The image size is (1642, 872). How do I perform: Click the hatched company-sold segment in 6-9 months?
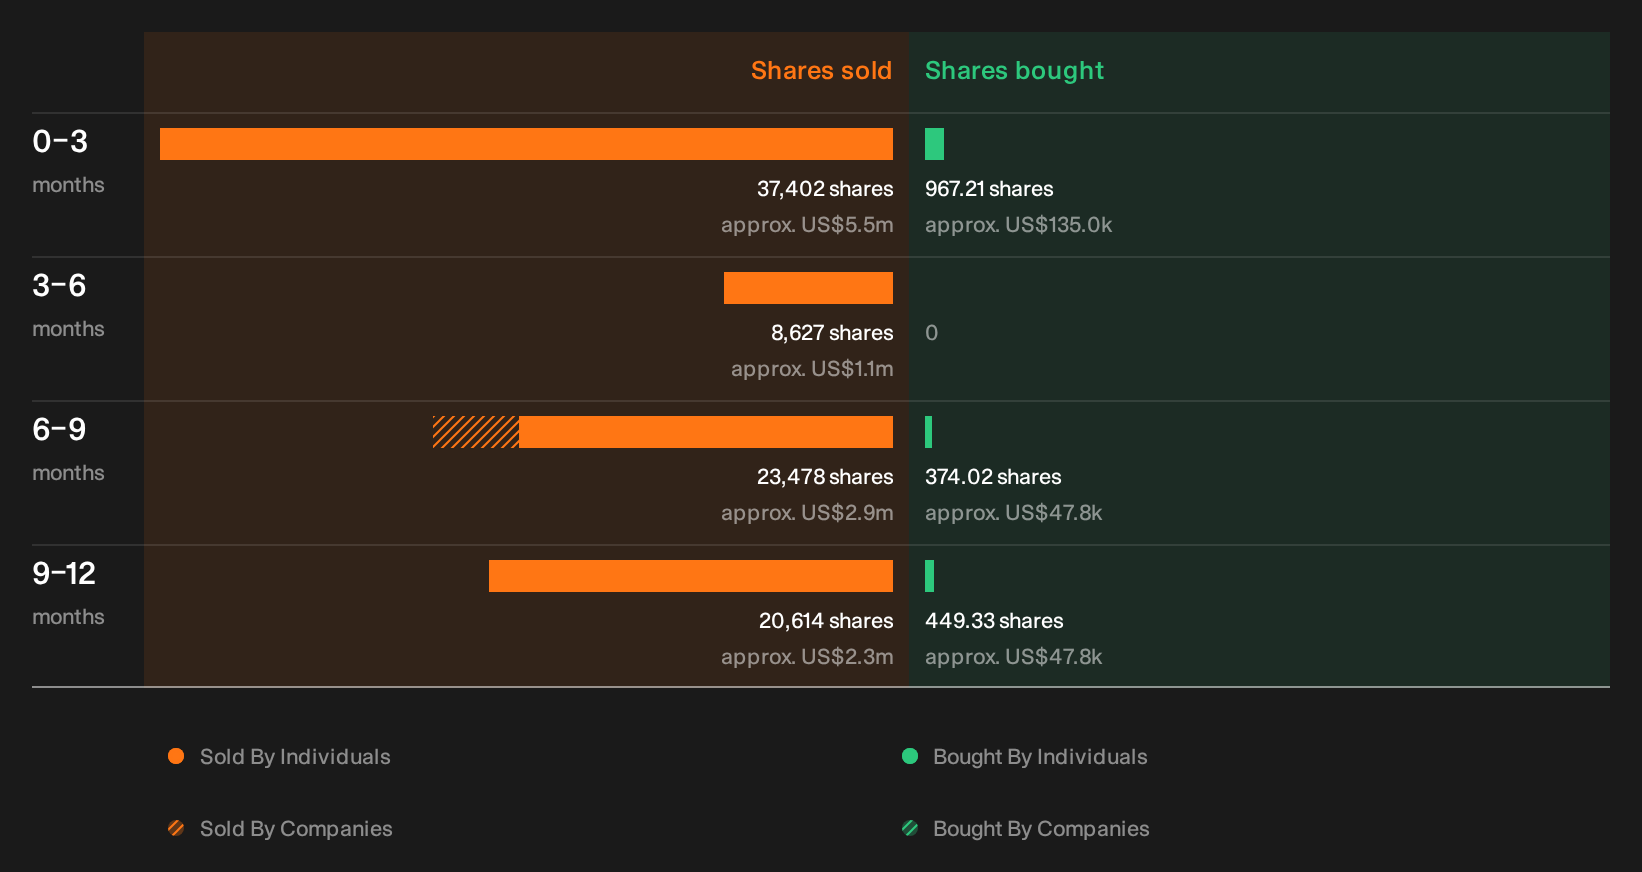476,432
